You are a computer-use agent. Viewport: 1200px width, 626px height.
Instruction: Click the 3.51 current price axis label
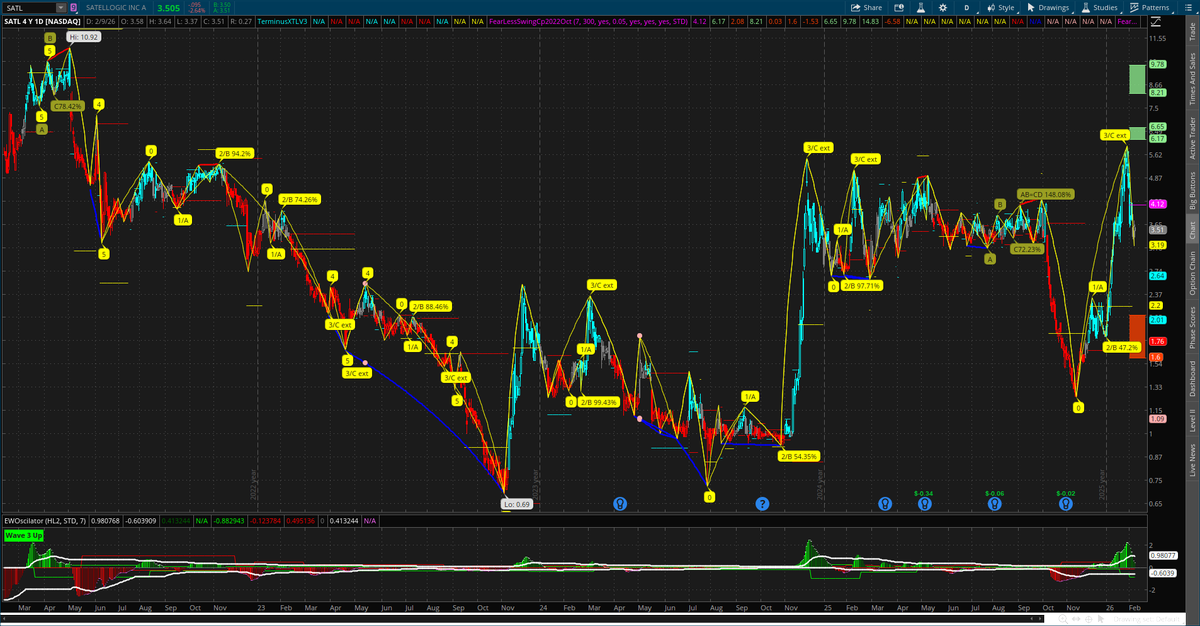(1159, 229)
